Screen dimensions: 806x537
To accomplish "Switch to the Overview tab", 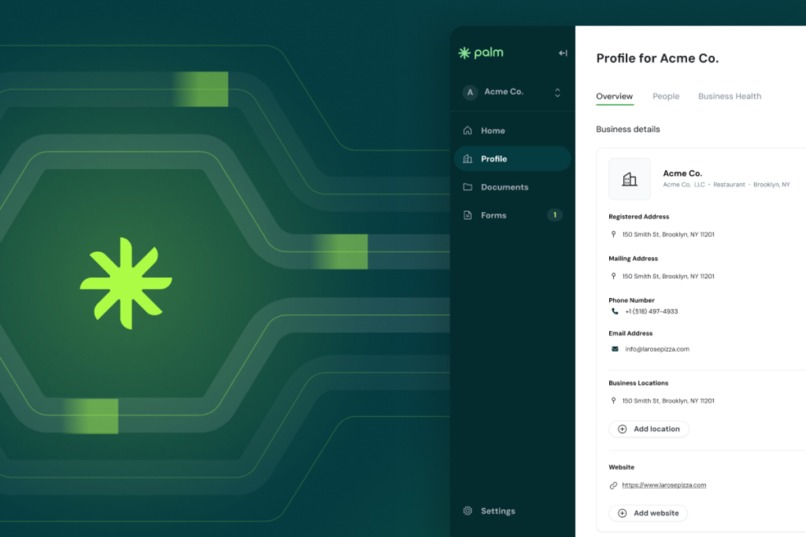I will pyautogui.click(x=614, y=96).
